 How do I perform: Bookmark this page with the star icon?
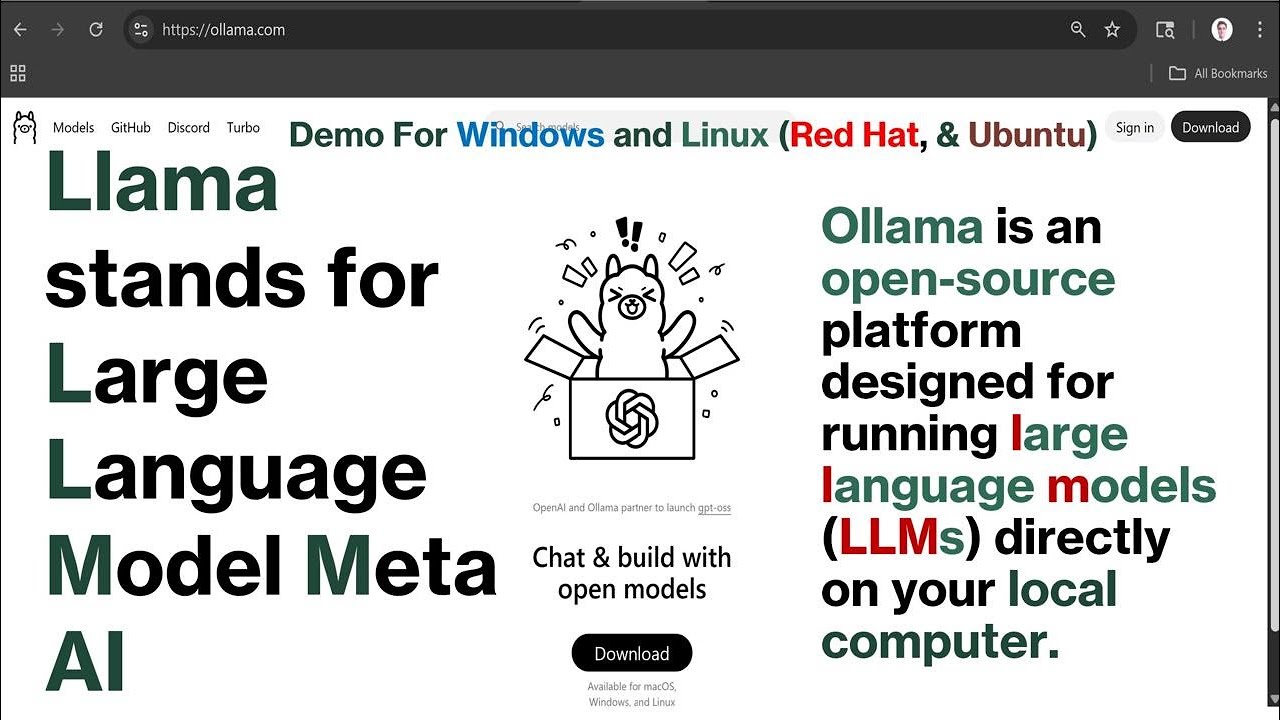click(1112, 30)
